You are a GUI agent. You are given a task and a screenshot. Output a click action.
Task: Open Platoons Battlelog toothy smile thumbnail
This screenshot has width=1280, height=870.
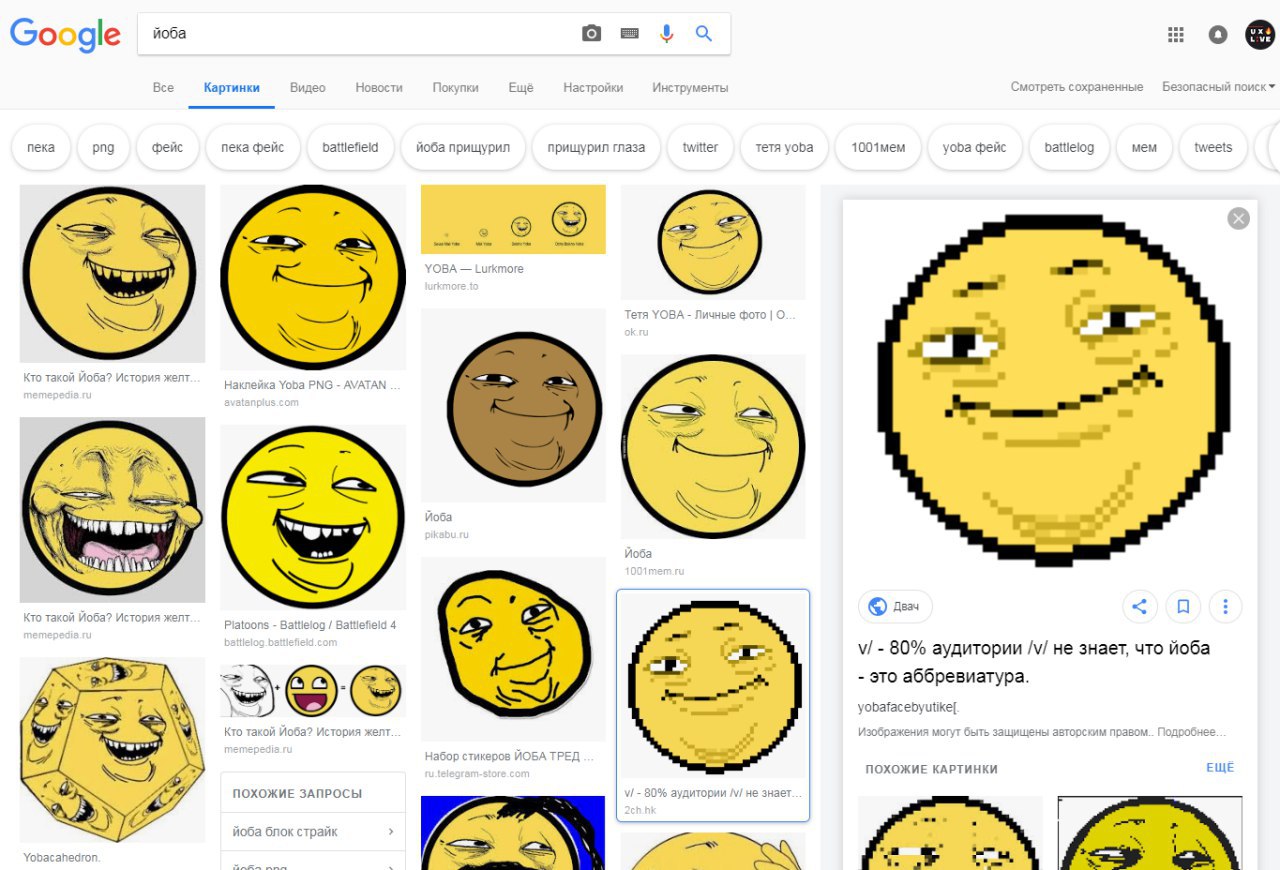pyautogui.click(x=313, y=517)
